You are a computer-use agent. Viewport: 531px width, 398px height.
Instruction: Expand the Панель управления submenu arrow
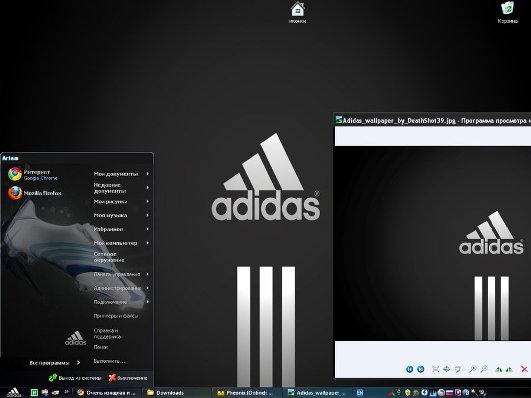point(148,274)
